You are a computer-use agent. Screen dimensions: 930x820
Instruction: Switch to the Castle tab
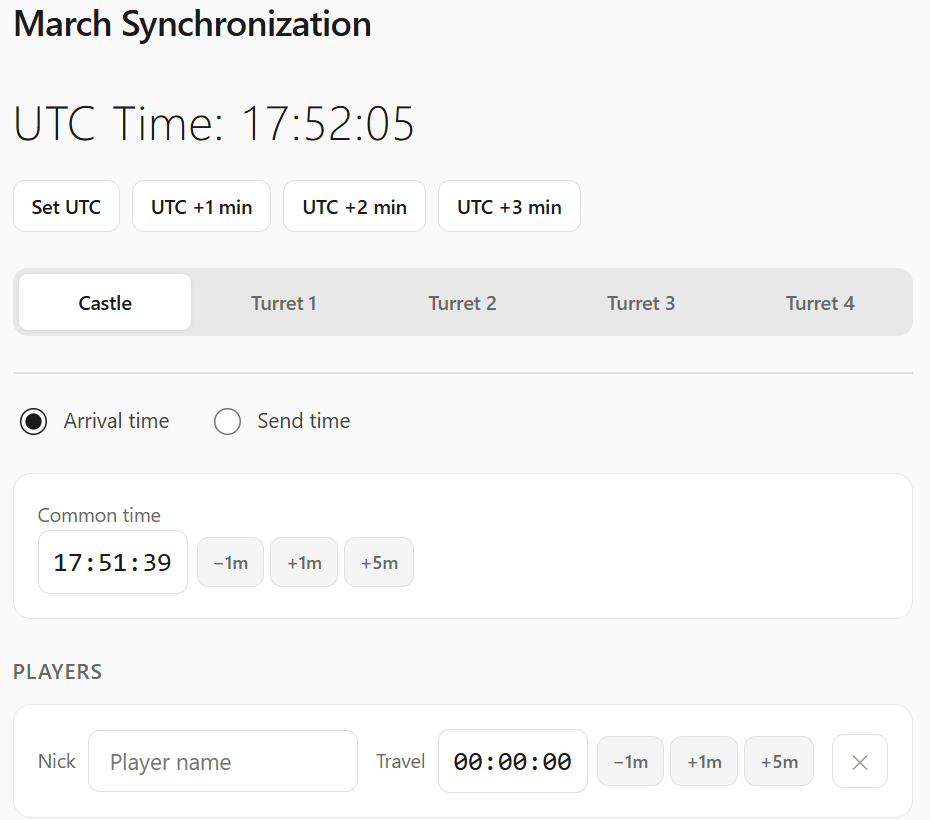105,302
